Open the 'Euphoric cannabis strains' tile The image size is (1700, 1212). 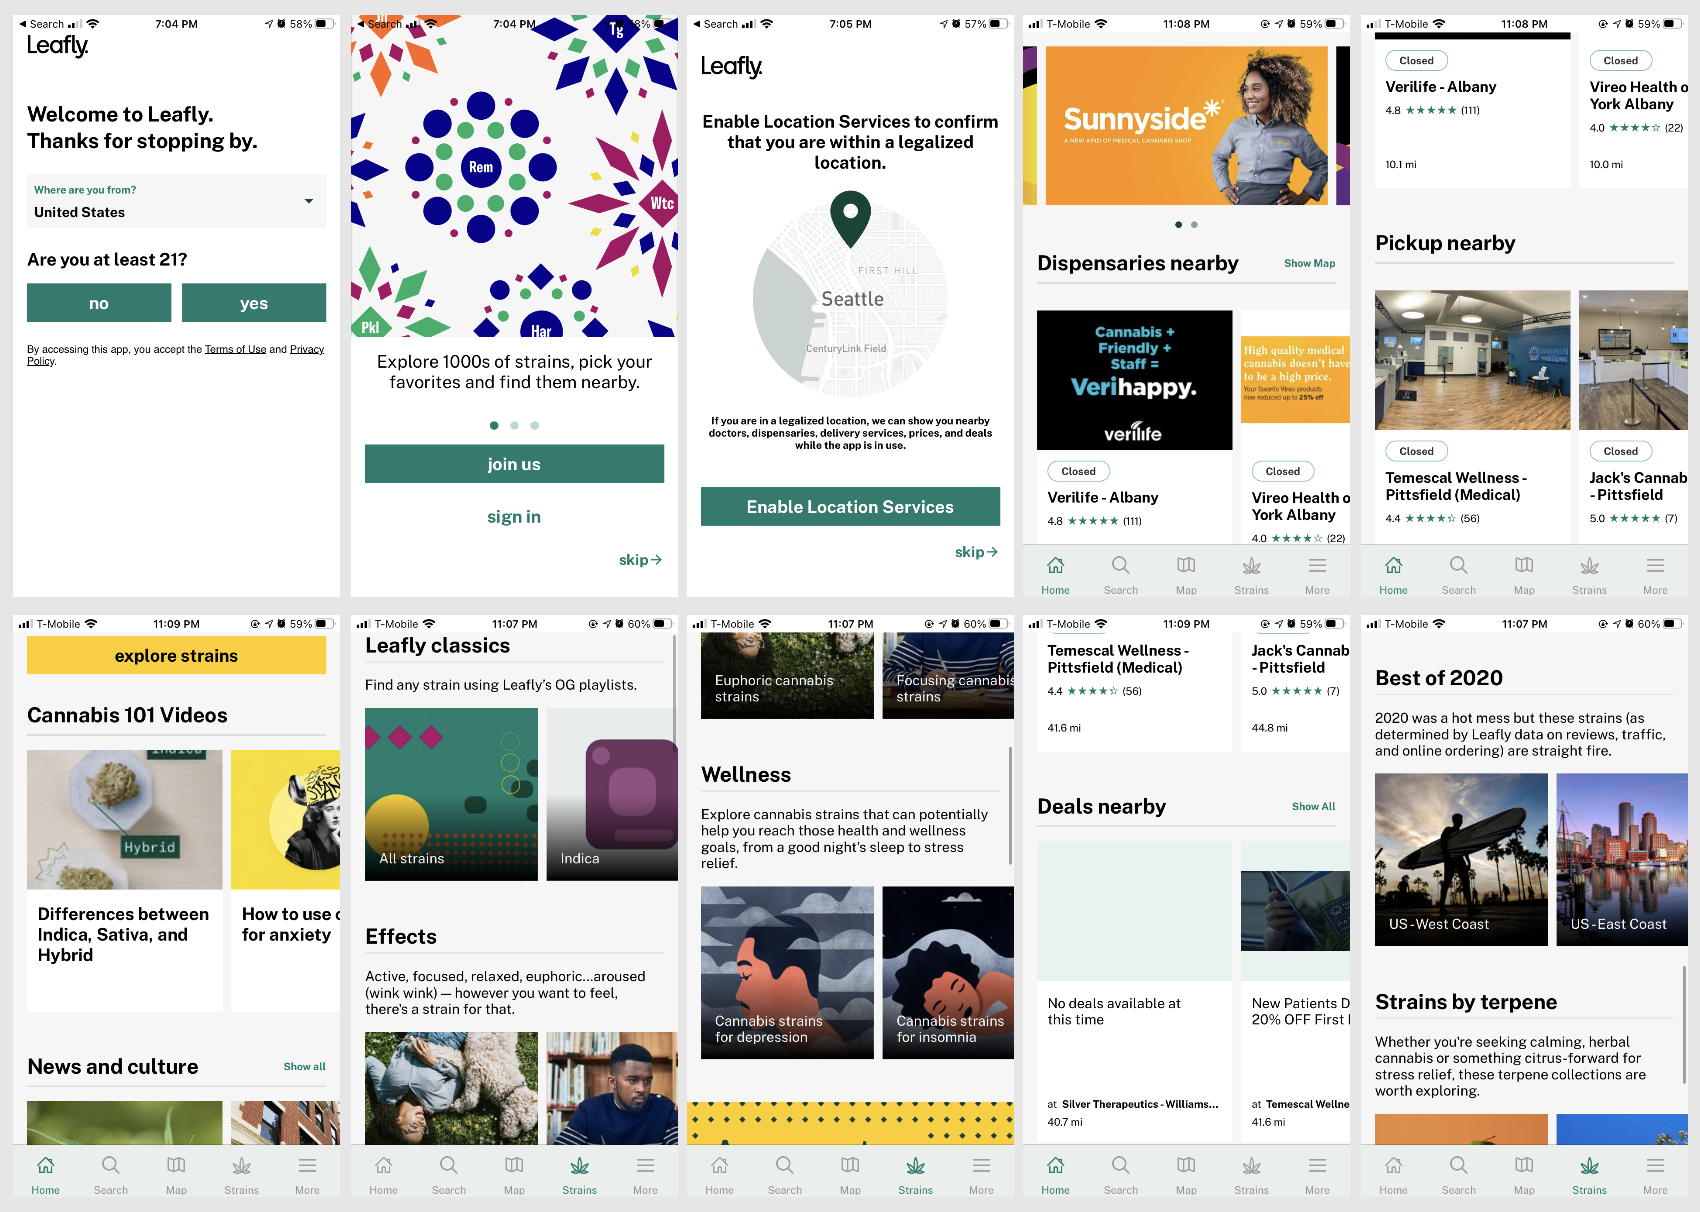[x=787, y=676]
